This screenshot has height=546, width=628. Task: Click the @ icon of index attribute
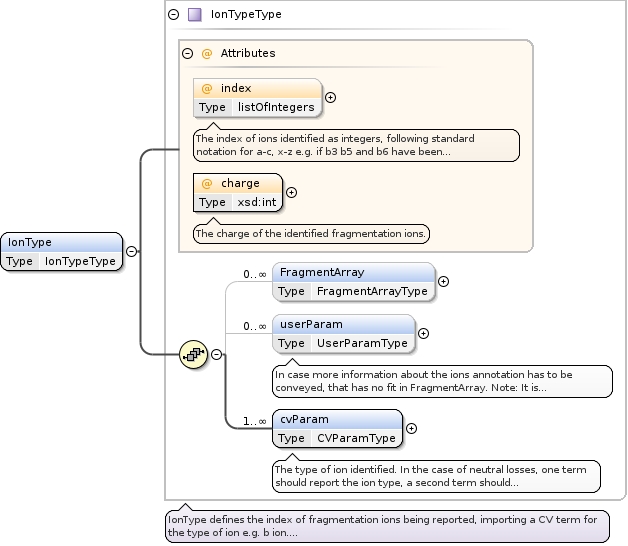point(207,88)
